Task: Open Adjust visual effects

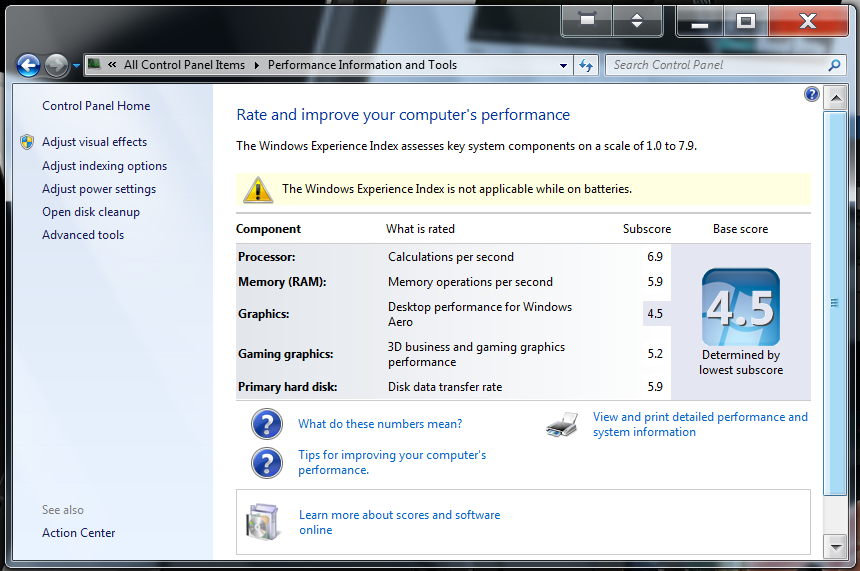Action: pyautogui.click(x=94, y=142)
